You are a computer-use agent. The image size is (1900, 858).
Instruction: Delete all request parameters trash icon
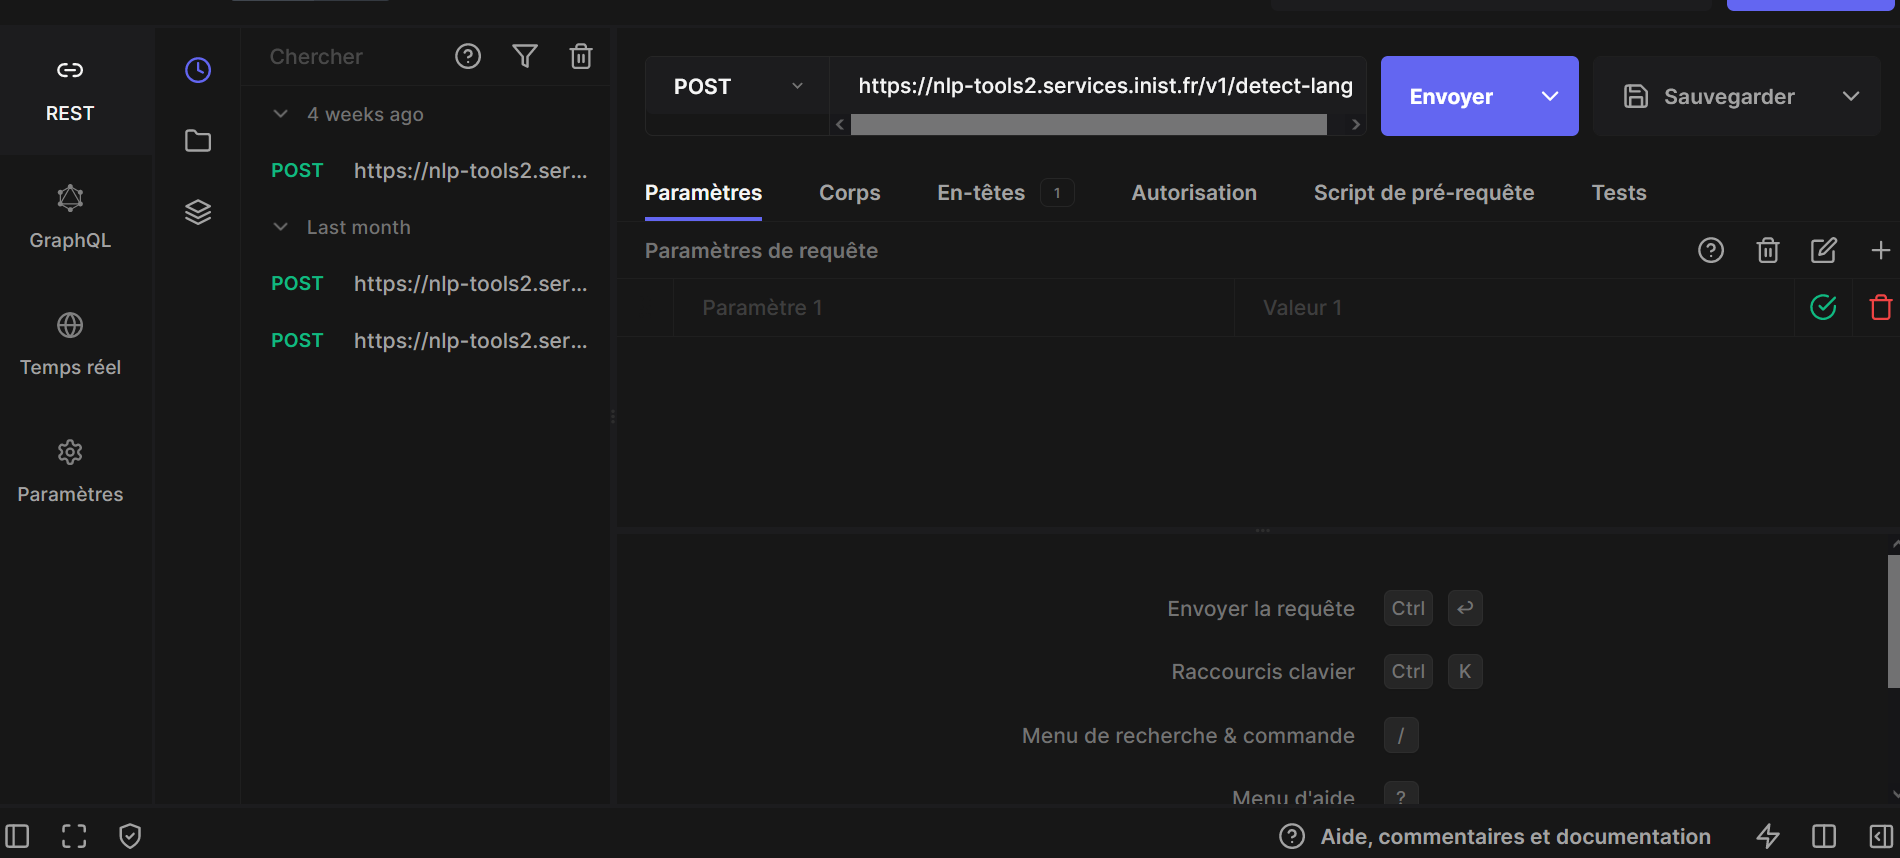point(1767,250)
